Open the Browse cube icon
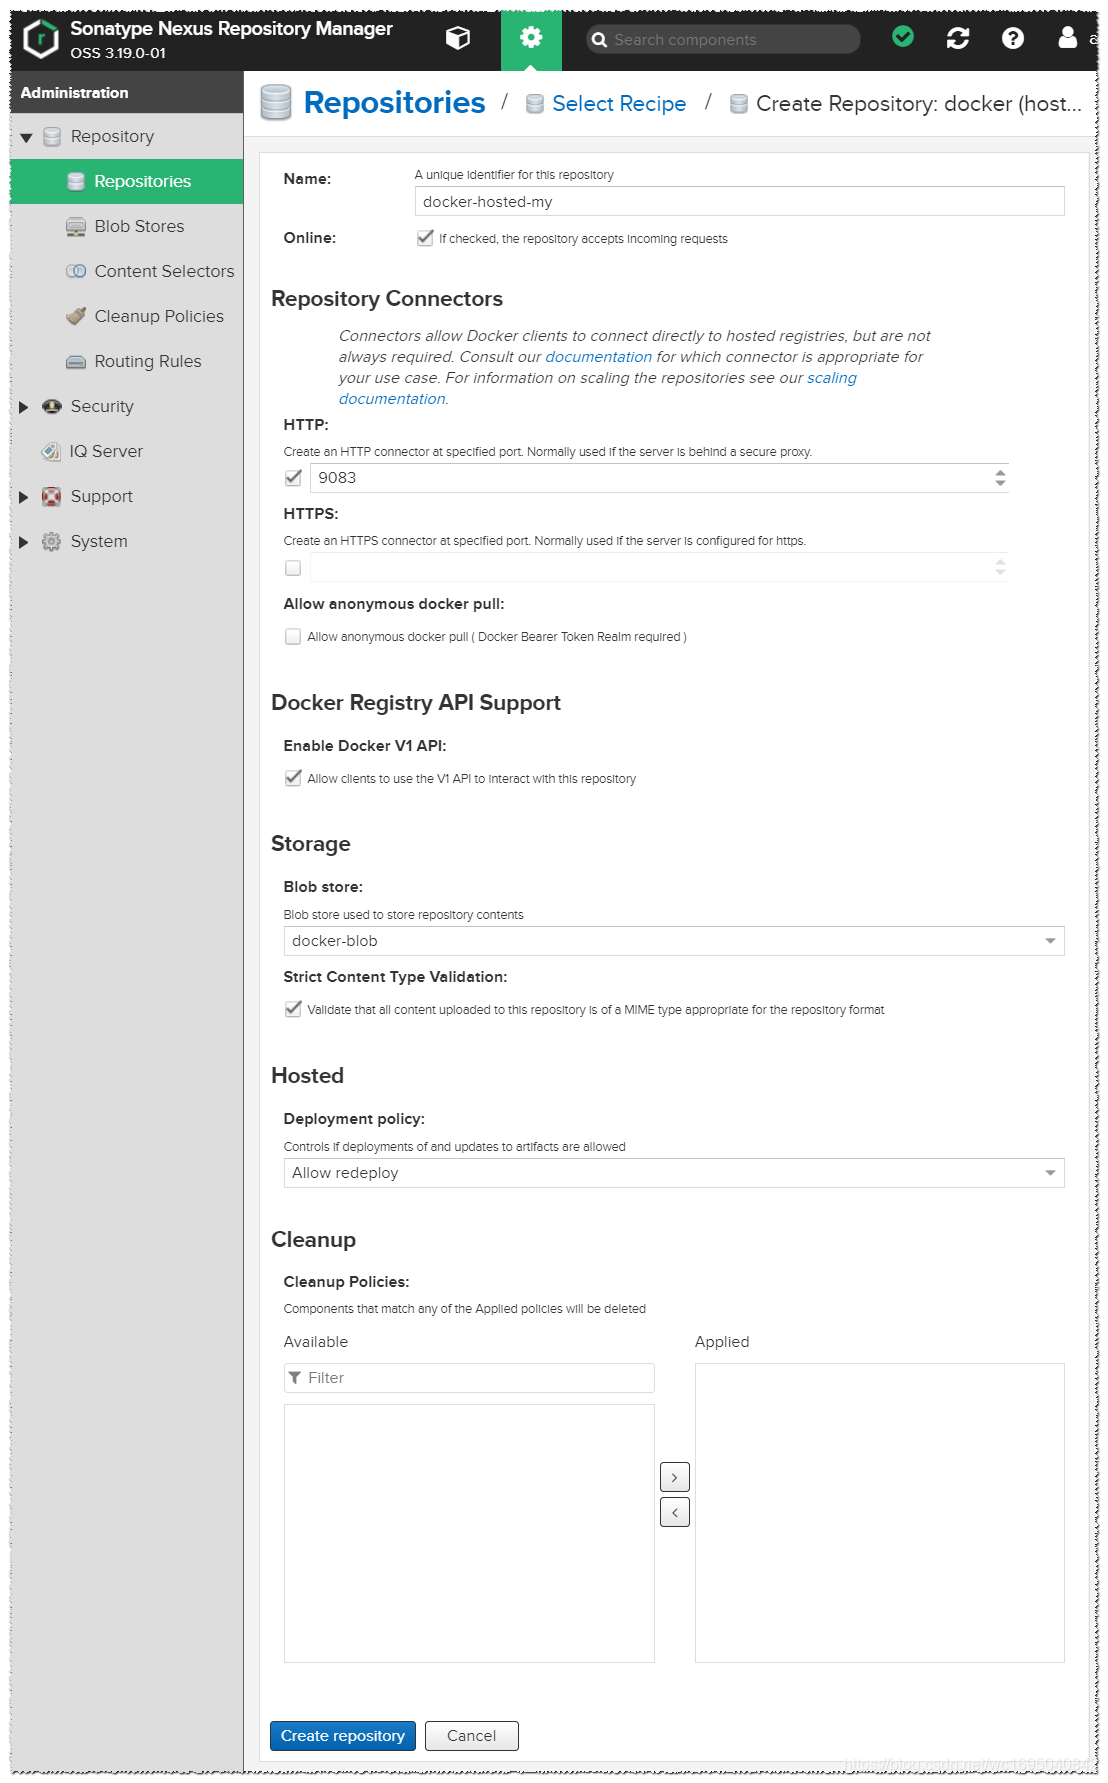 pos(458,38)
